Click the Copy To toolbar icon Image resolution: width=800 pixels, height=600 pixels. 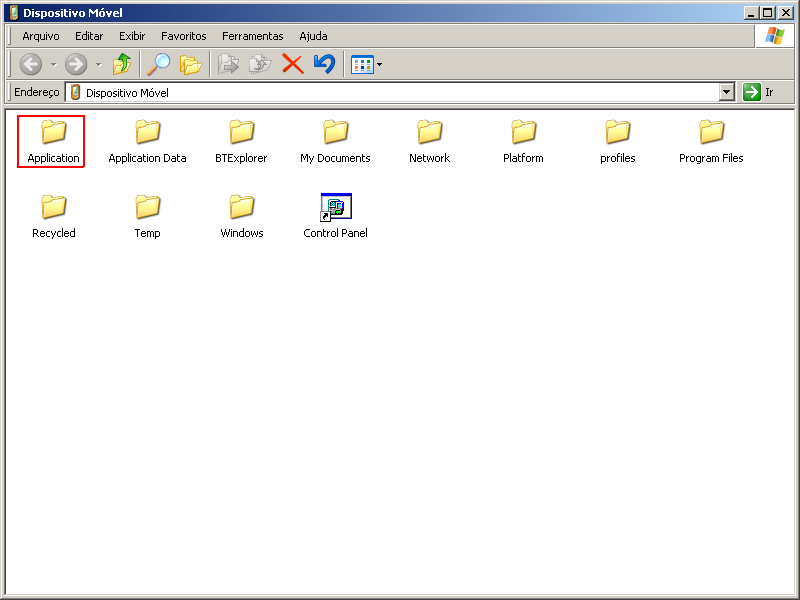coord(260,64)
